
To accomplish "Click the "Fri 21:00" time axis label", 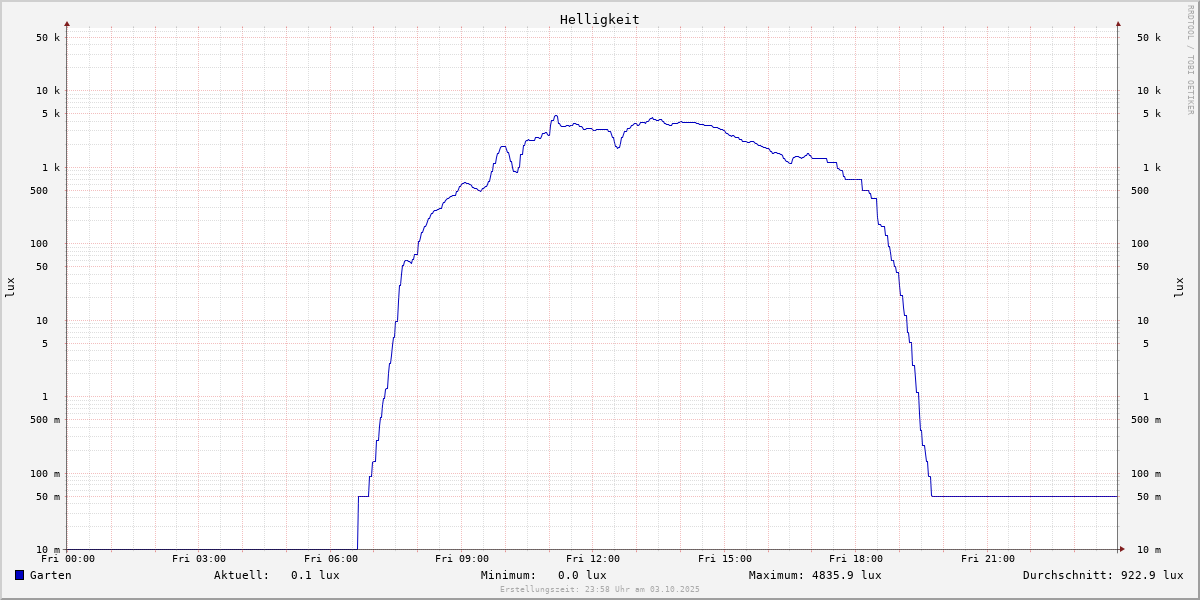I will tap(988, 559).
